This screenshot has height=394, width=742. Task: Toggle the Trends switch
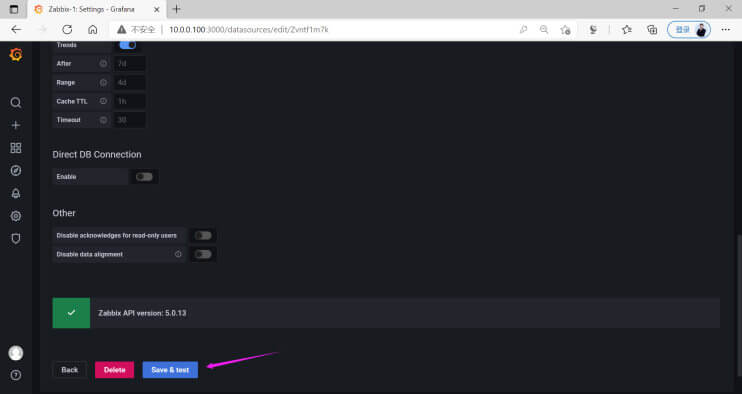pos(128,45)
